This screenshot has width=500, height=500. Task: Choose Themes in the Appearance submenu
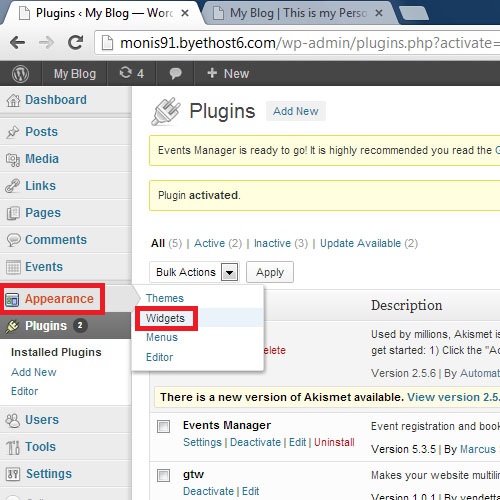165,298
